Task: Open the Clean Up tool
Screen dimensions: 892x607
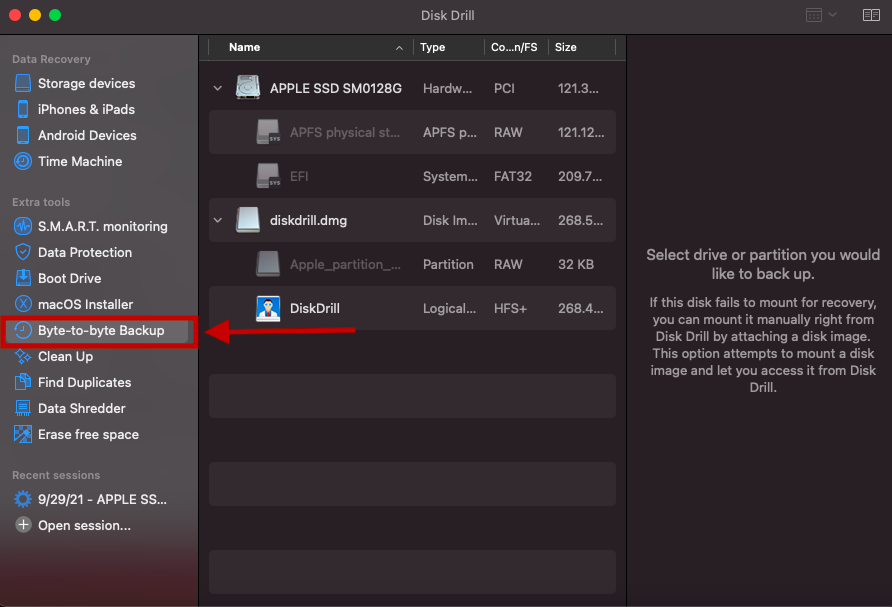Action: tap(65, 356)
